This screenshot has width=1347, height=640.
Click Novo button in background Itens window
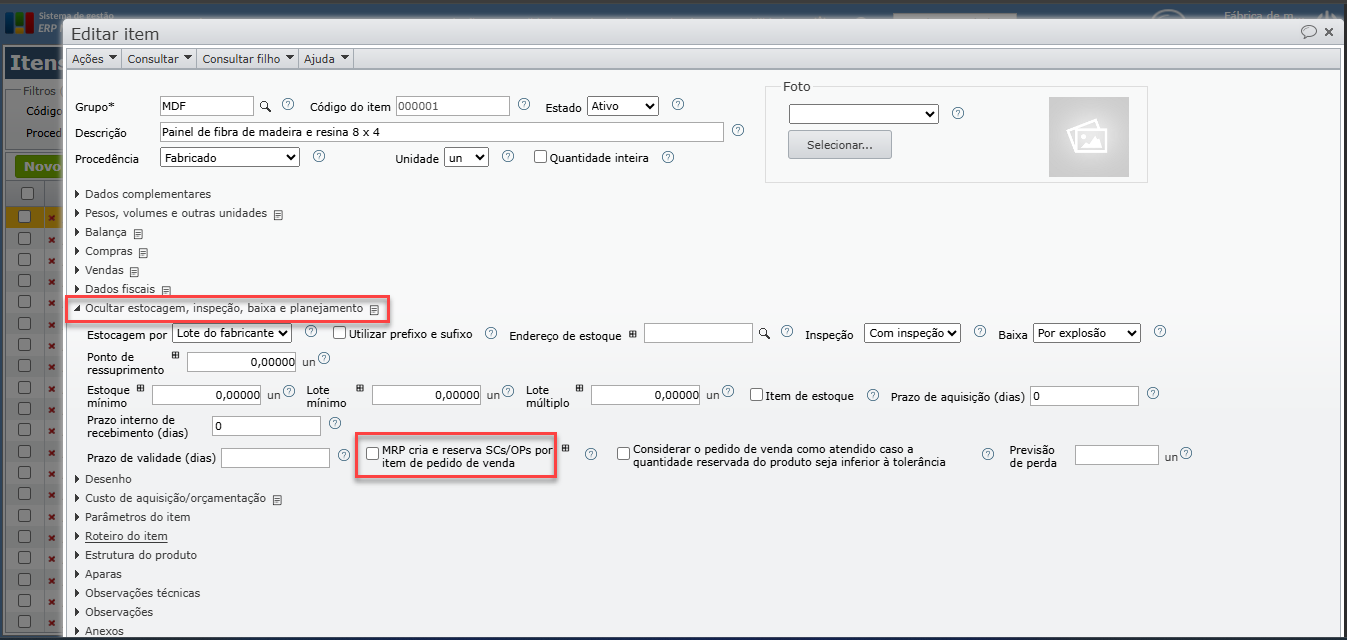[x=40, y=167]
